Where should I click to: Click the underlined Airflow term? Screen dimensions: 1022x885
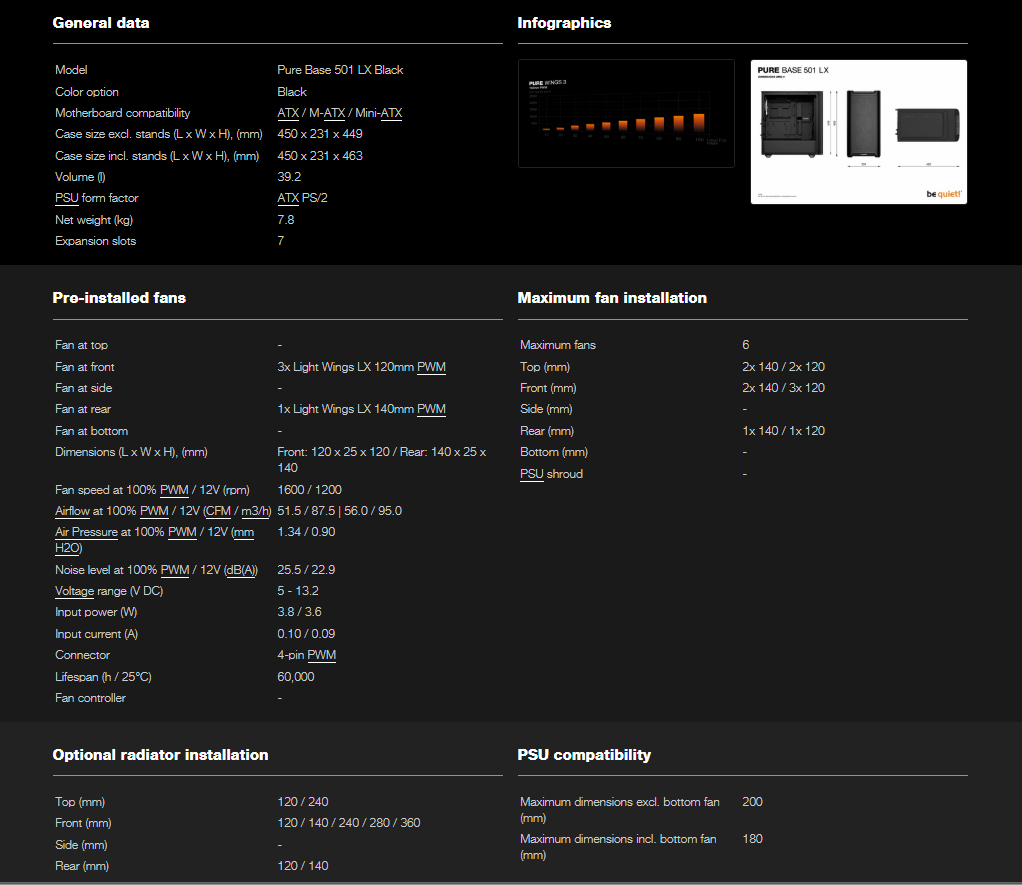[x=72, y=511]
